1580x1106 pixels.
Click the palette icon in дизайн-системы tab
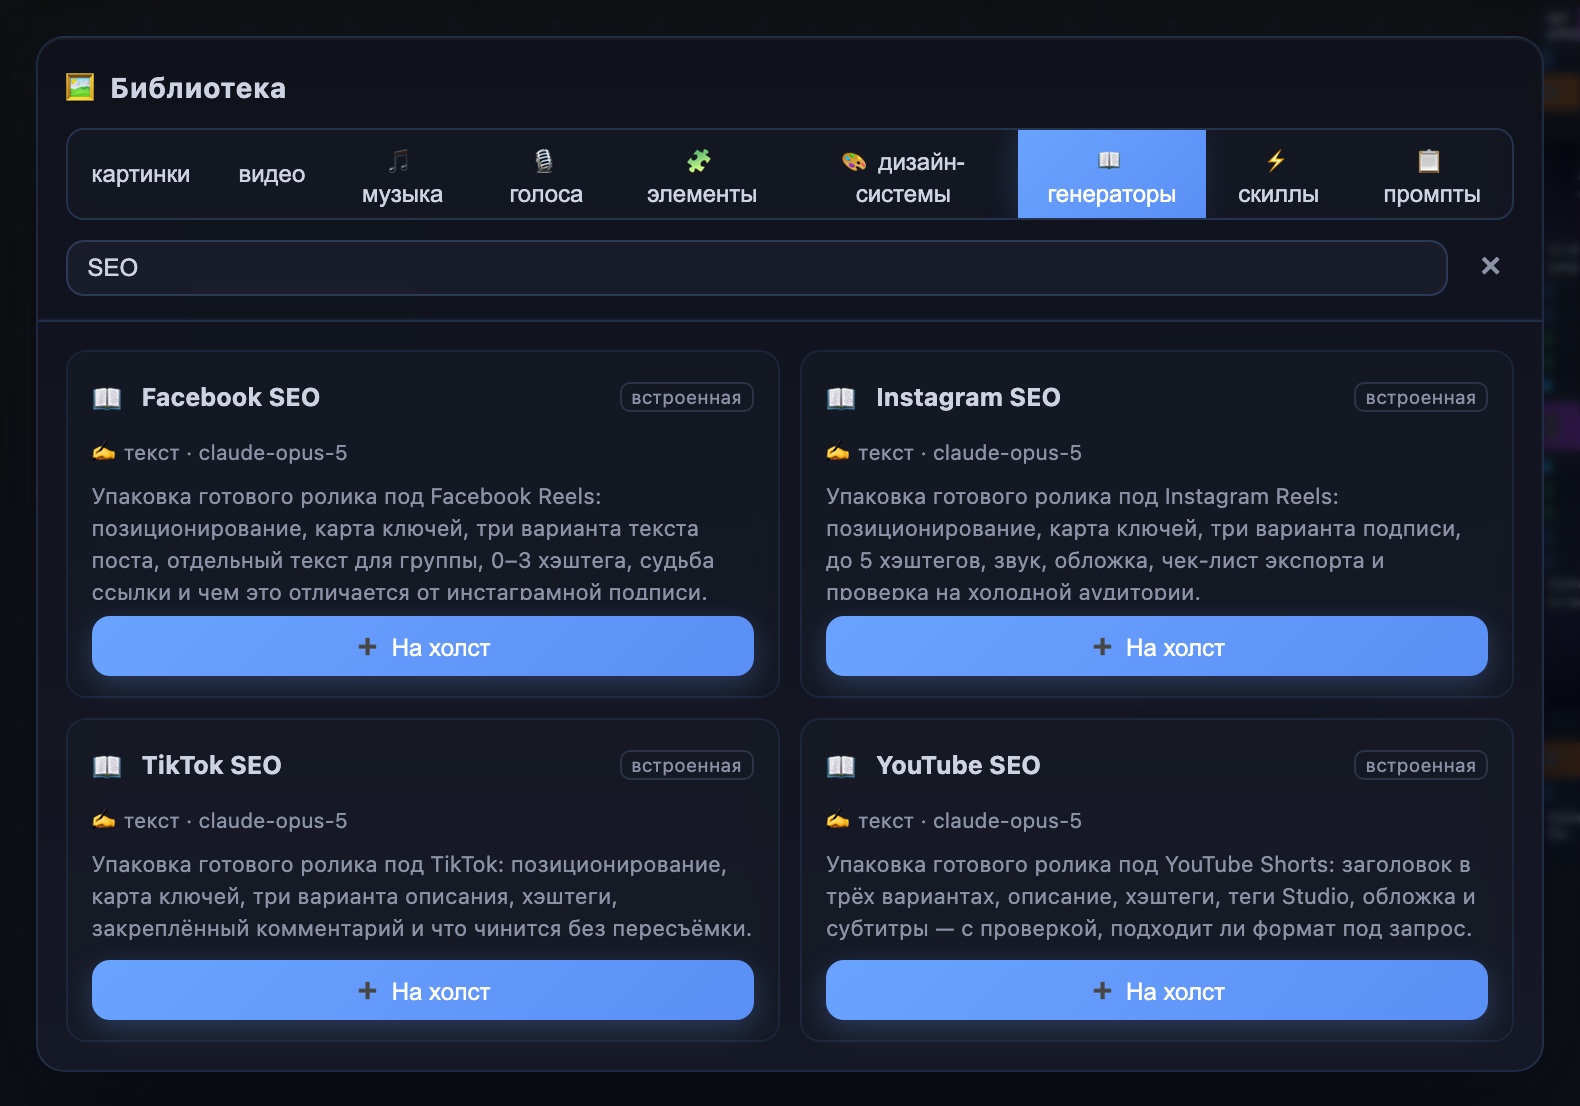(x=854, y=162)
